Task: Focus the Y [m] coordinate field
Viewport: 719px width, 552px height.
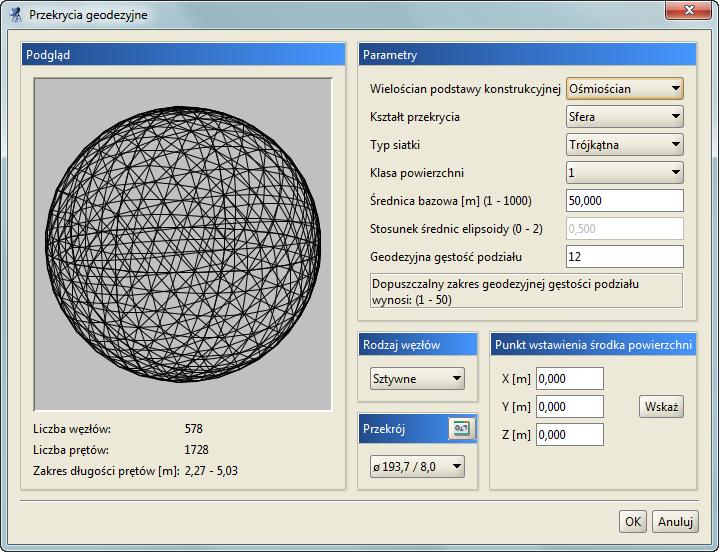Action: [x=570, y=407]
